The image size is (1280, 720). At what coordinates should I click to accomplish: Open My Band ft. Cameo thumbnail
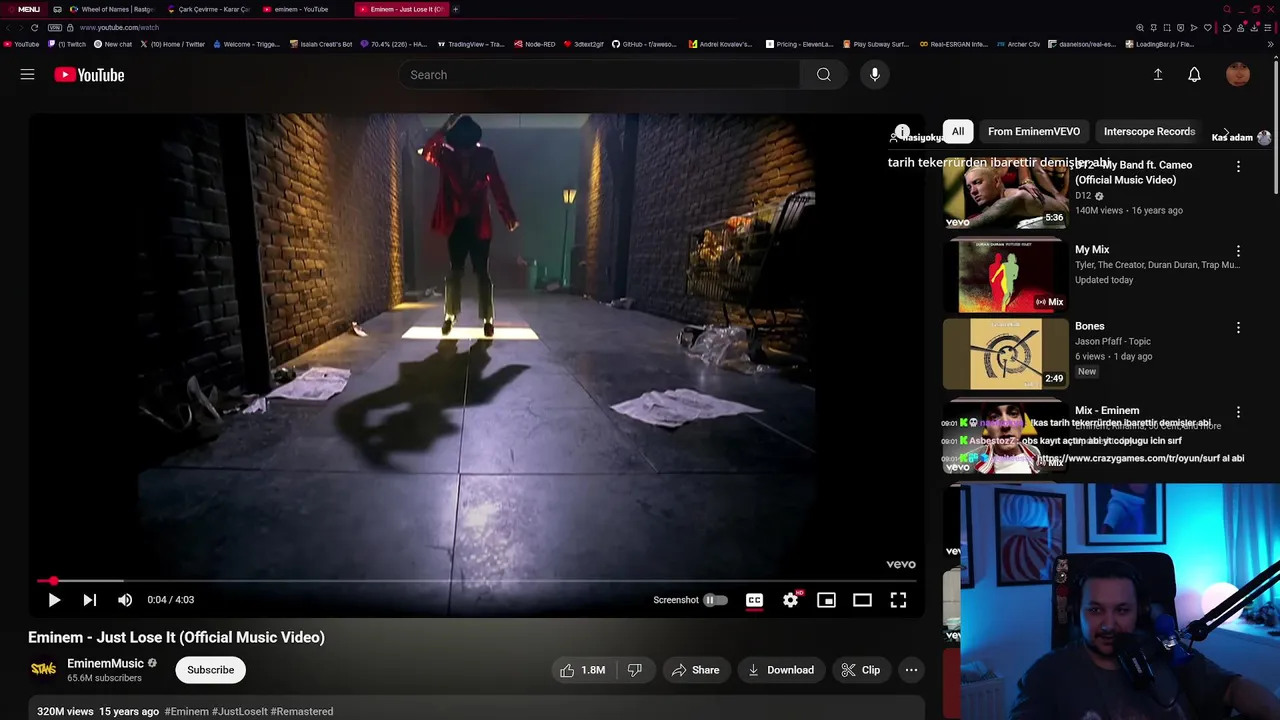tap(1006, 194)
